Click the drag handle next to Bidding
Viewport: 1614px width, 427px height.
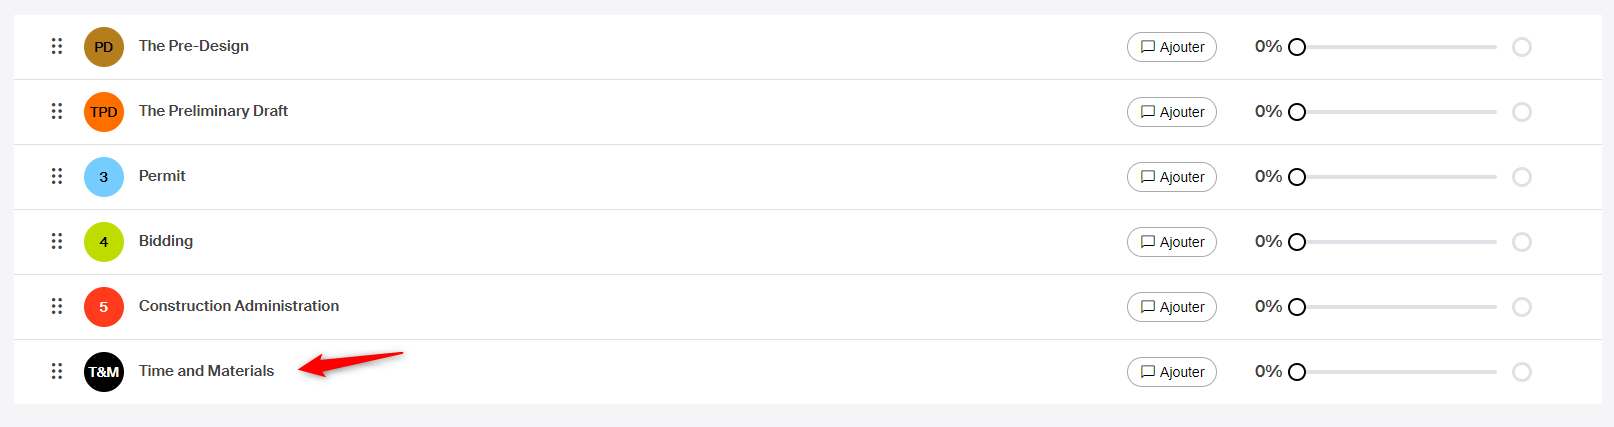pyautogui.click(x=57, y=241)
